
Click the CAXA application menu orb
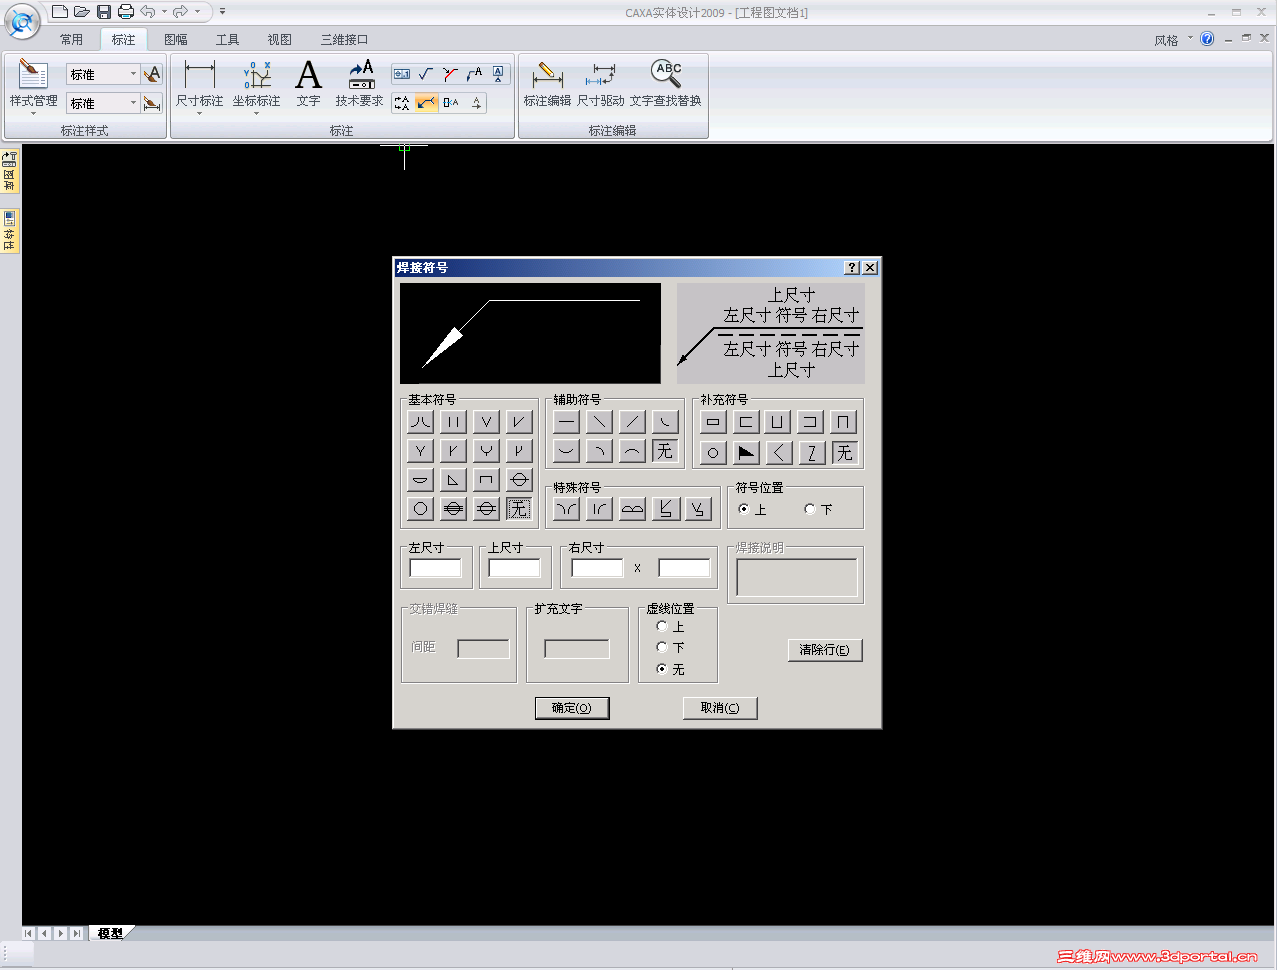pyautogui.click(x=22, y=20)
